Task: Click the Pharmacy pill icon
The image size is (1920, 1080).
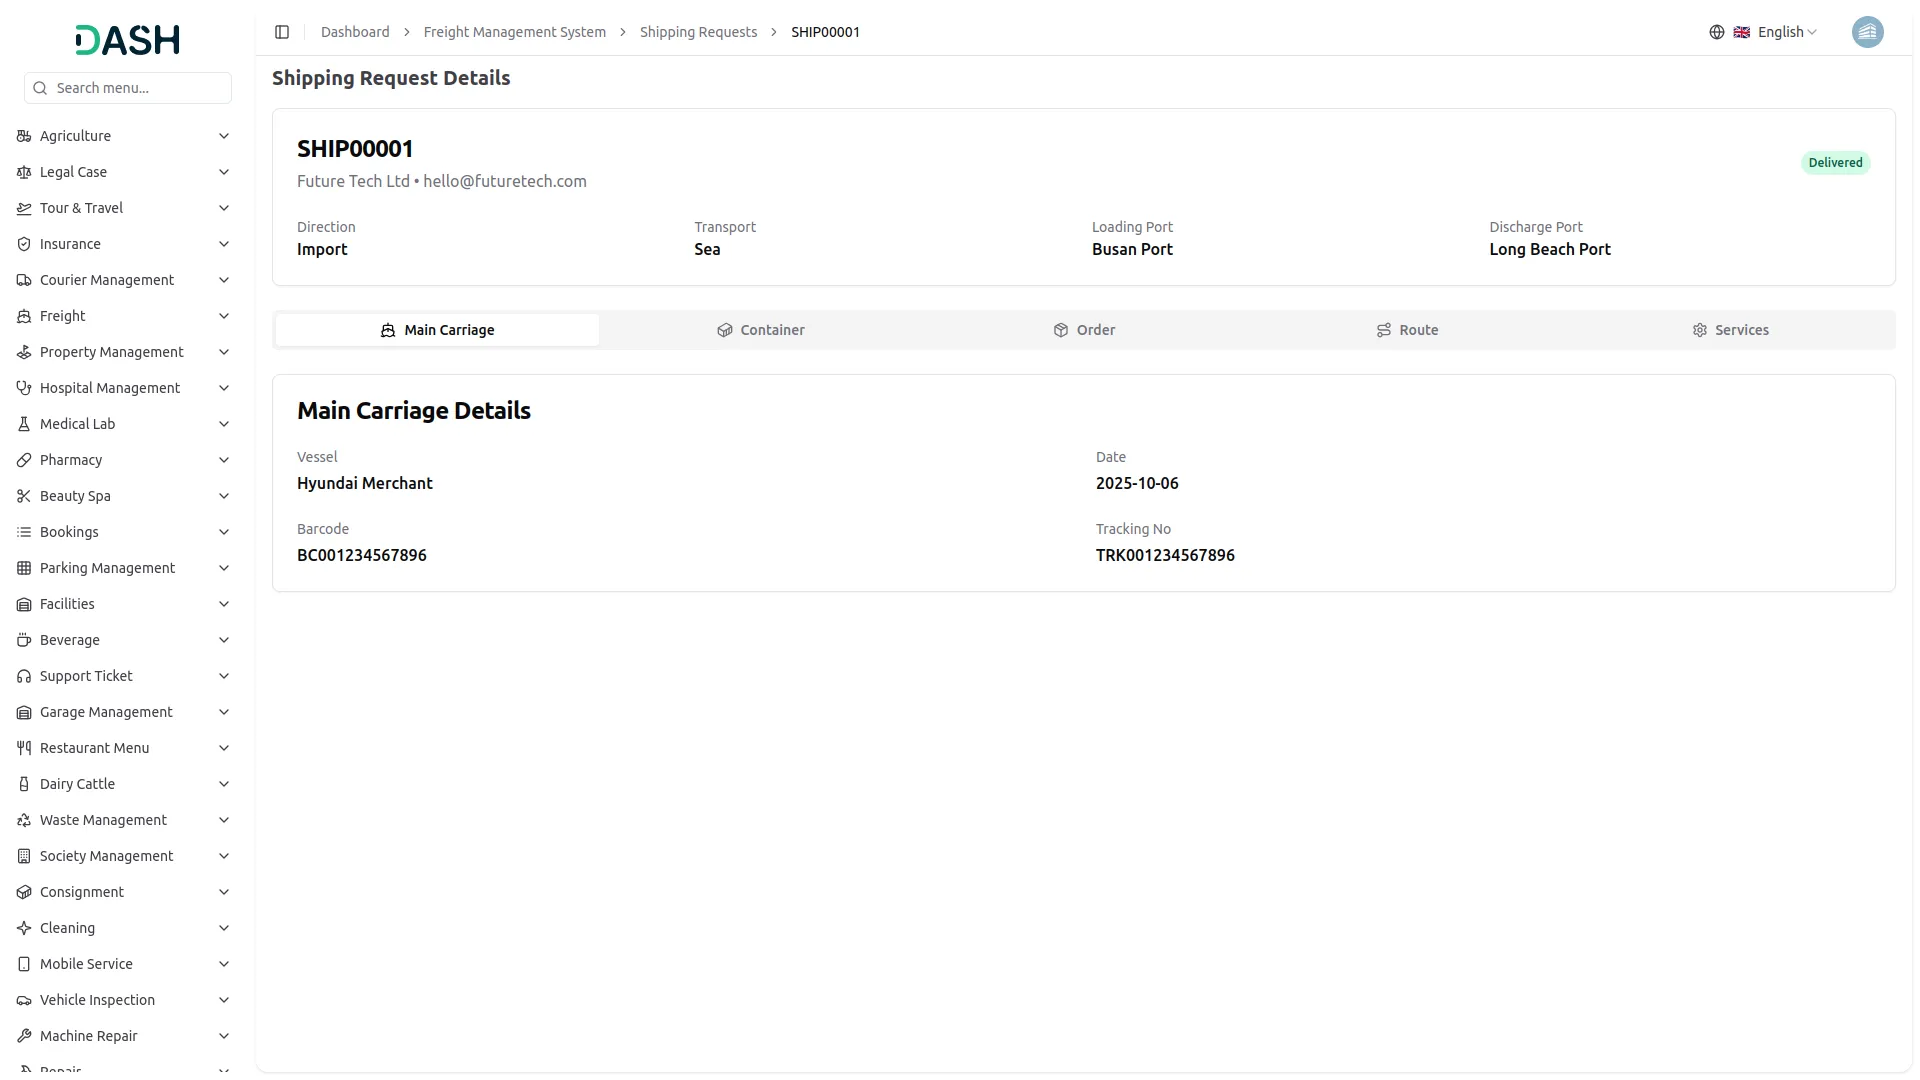Action: pyautogui.click(x=24, y=460)
